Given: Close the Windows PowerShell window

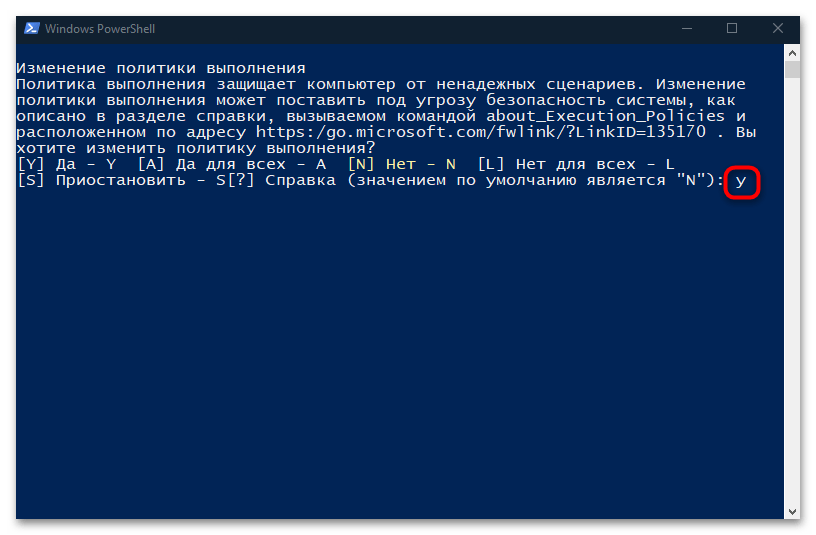Looking at the screenshot, I should [778, 28].
